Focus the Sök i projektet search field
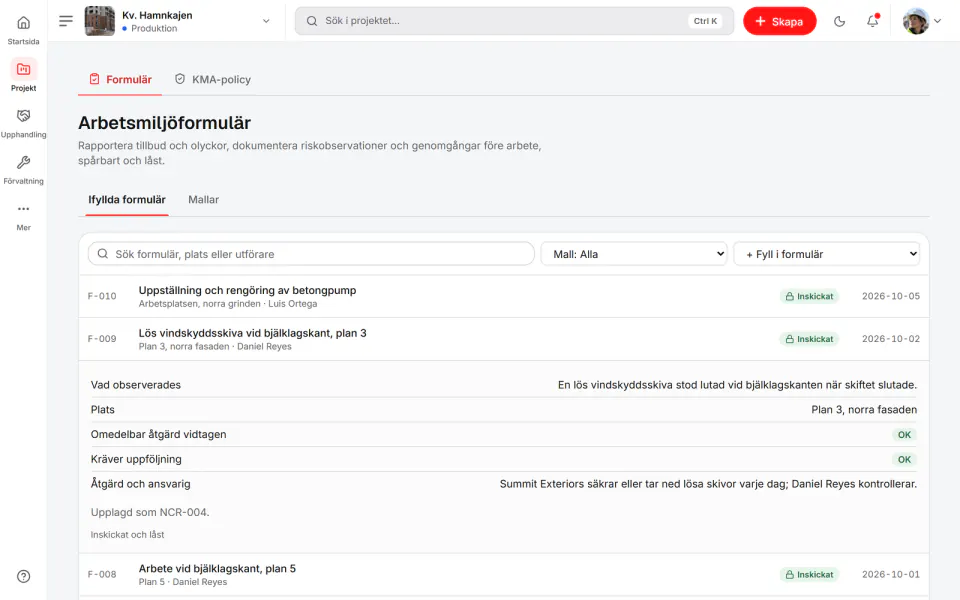960x600 pixels. 514,21
